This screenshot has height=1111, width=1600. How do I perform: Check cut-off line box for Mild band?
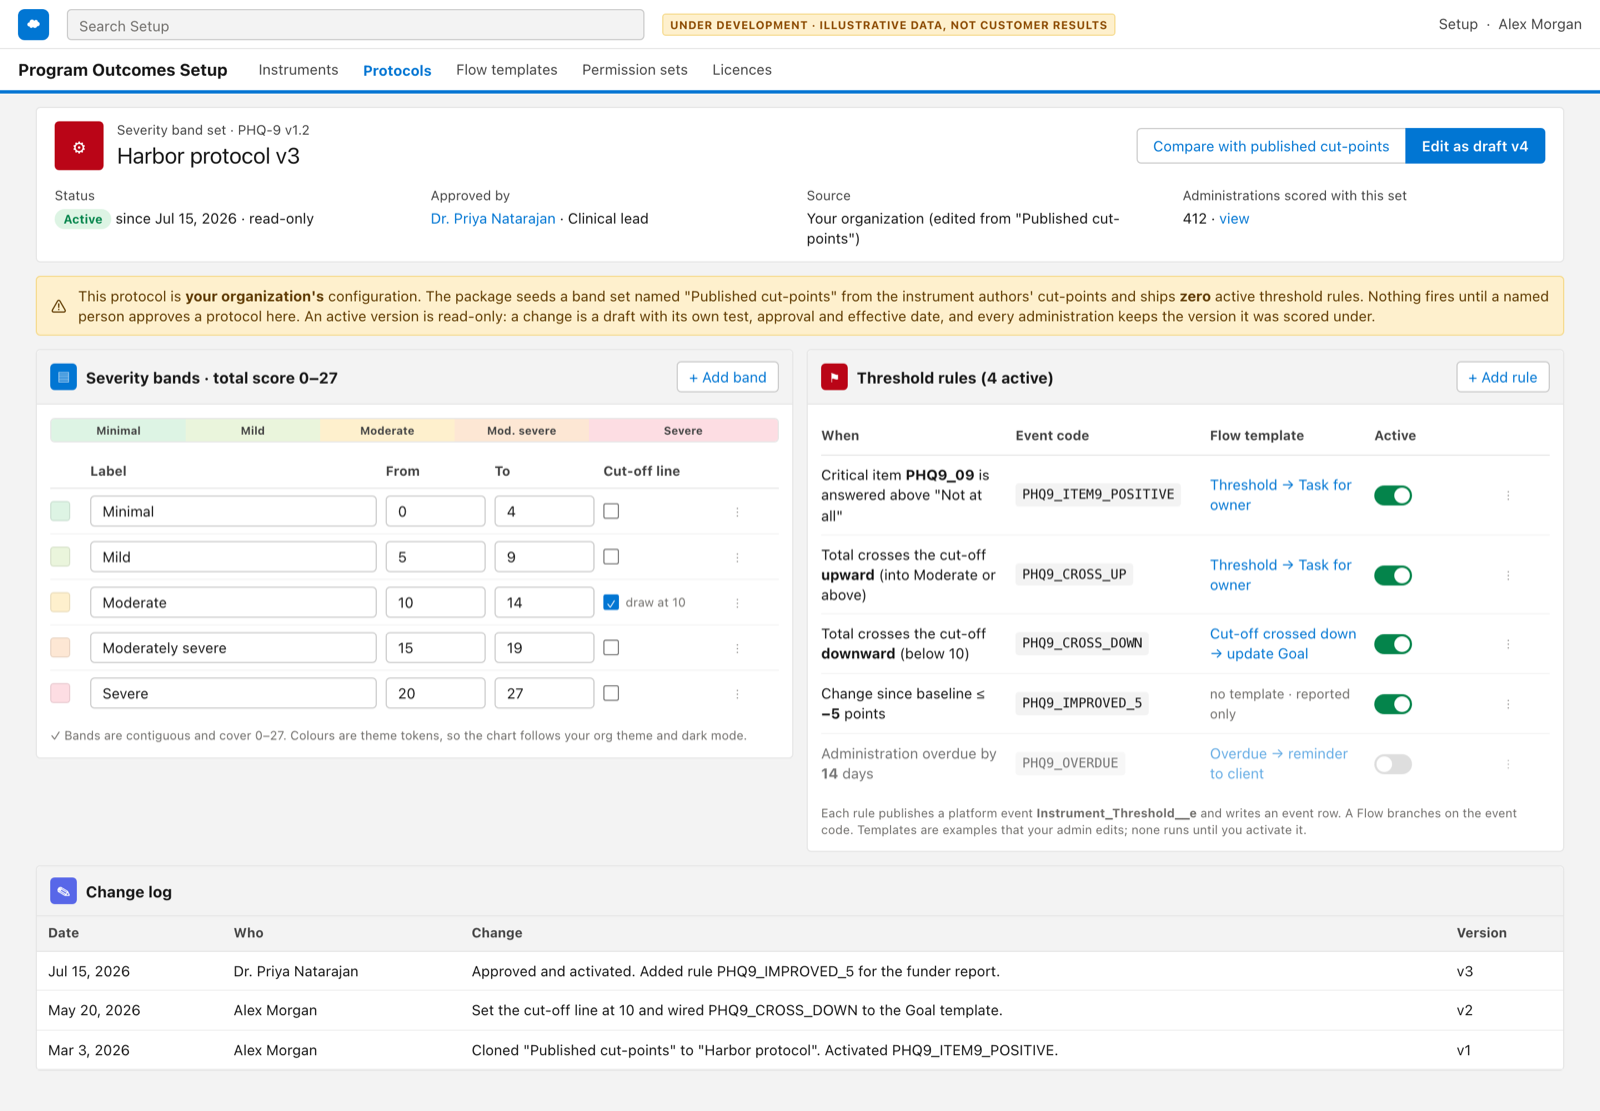[x=611, y=556]
